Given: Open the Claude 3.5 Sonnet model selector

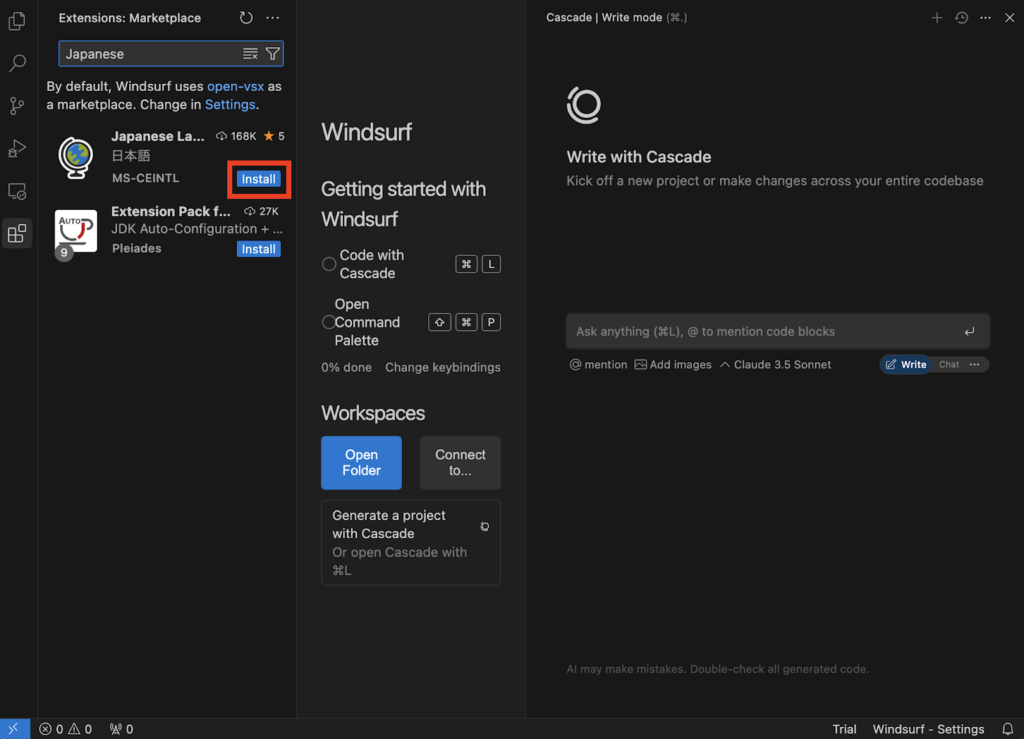Looking at the screenshot, I should click(776, 365).
